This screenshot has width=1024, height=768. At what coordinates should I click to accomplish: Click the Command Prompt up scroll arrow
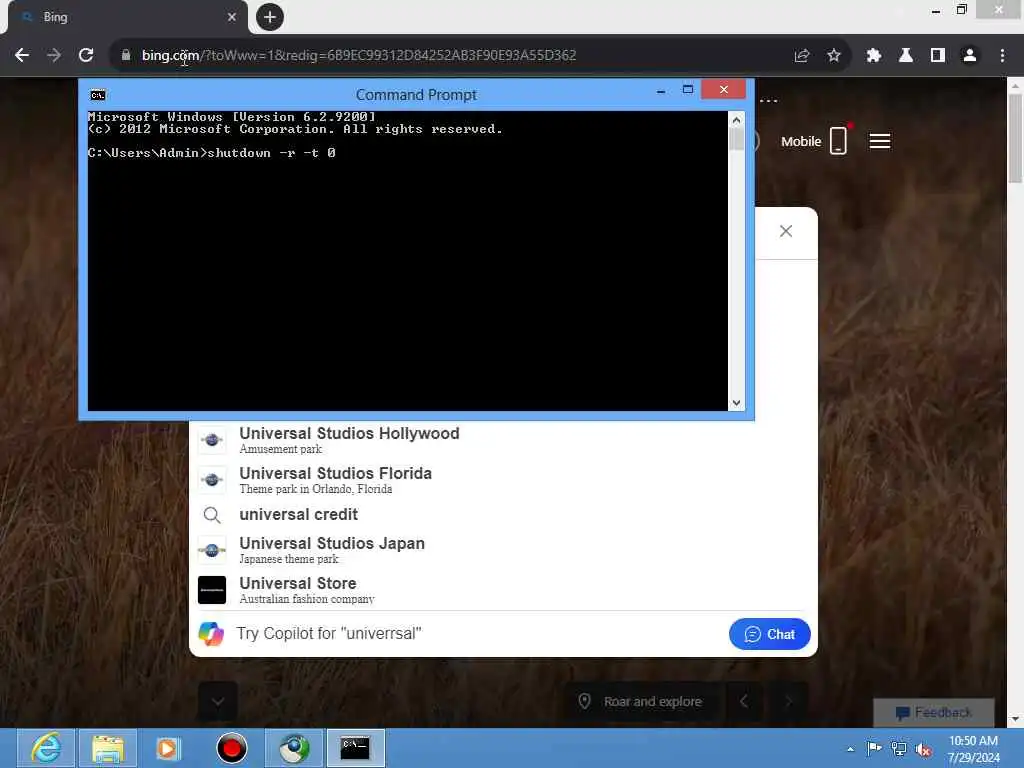[736, 120]
